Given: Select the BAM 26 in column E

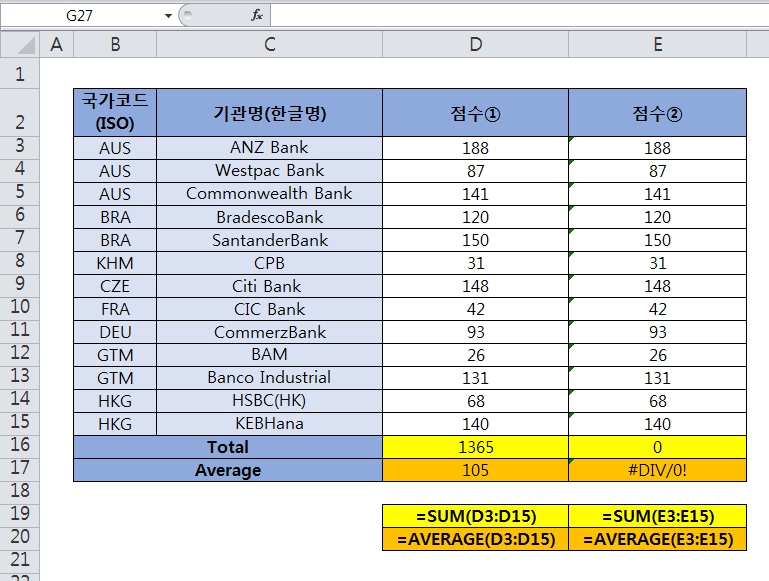Looking at the screenshot, I should [658, 355].
